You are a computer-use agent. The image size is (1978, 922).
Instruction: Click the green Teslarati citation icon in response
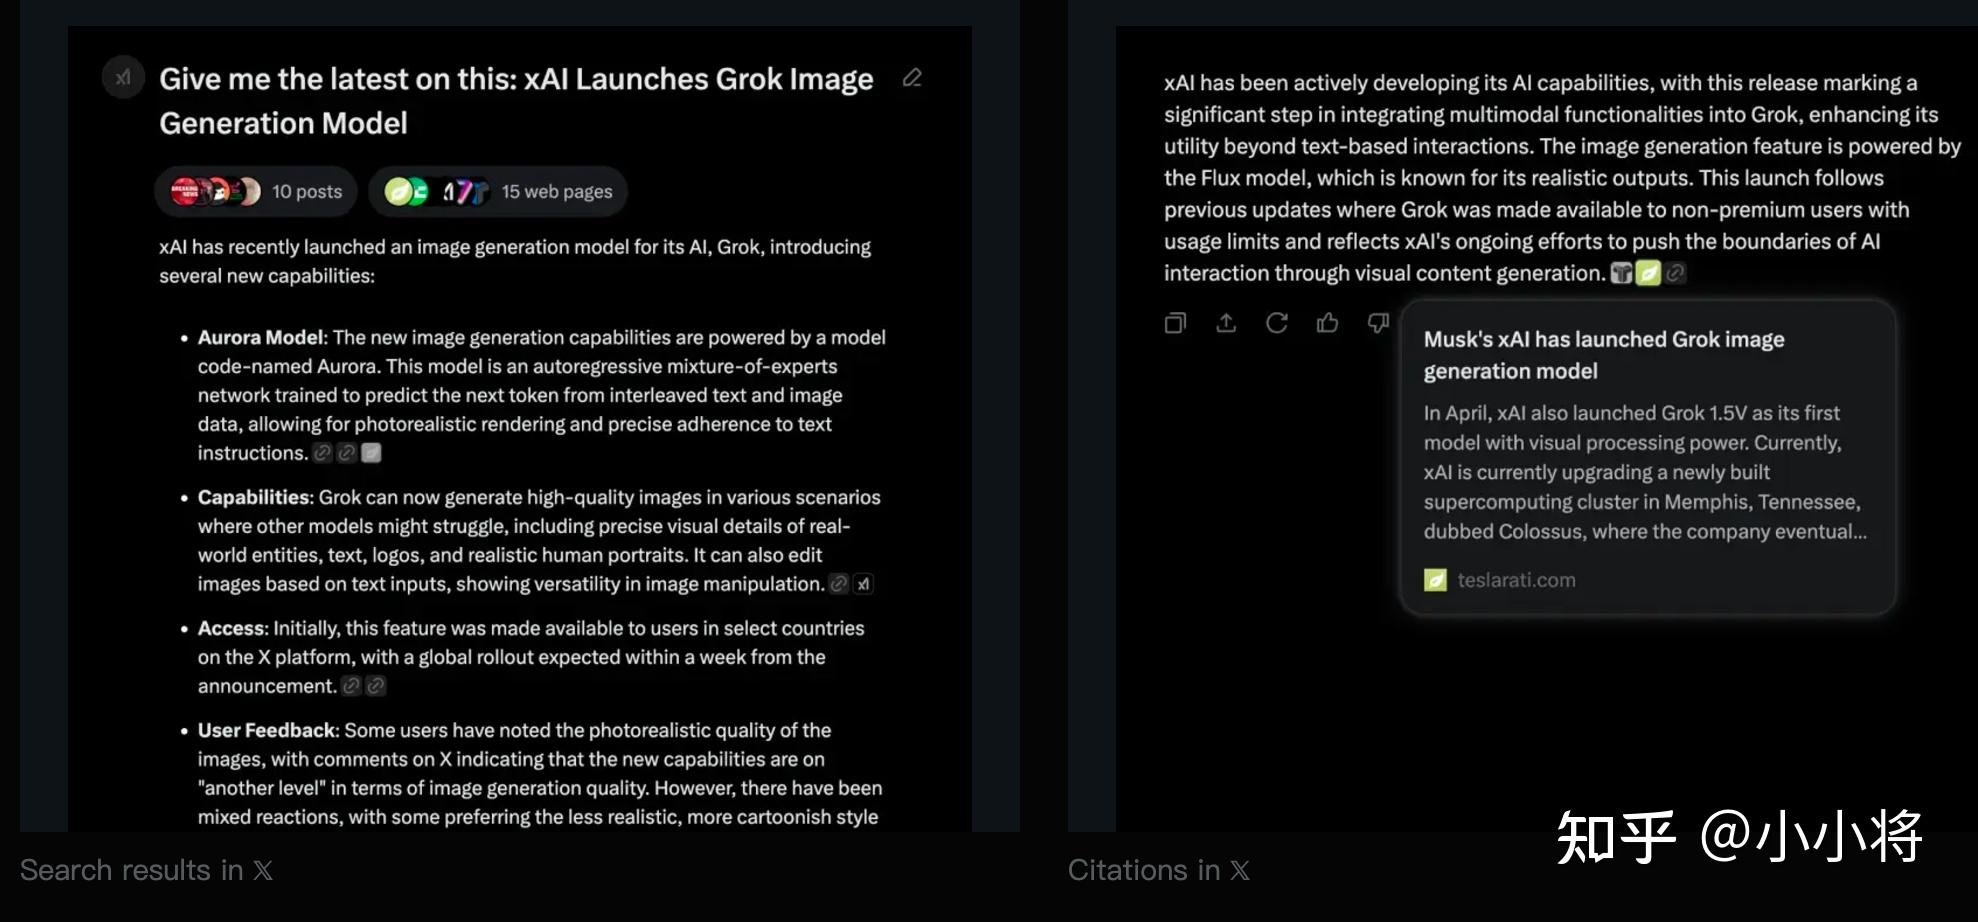(1648, 273)
